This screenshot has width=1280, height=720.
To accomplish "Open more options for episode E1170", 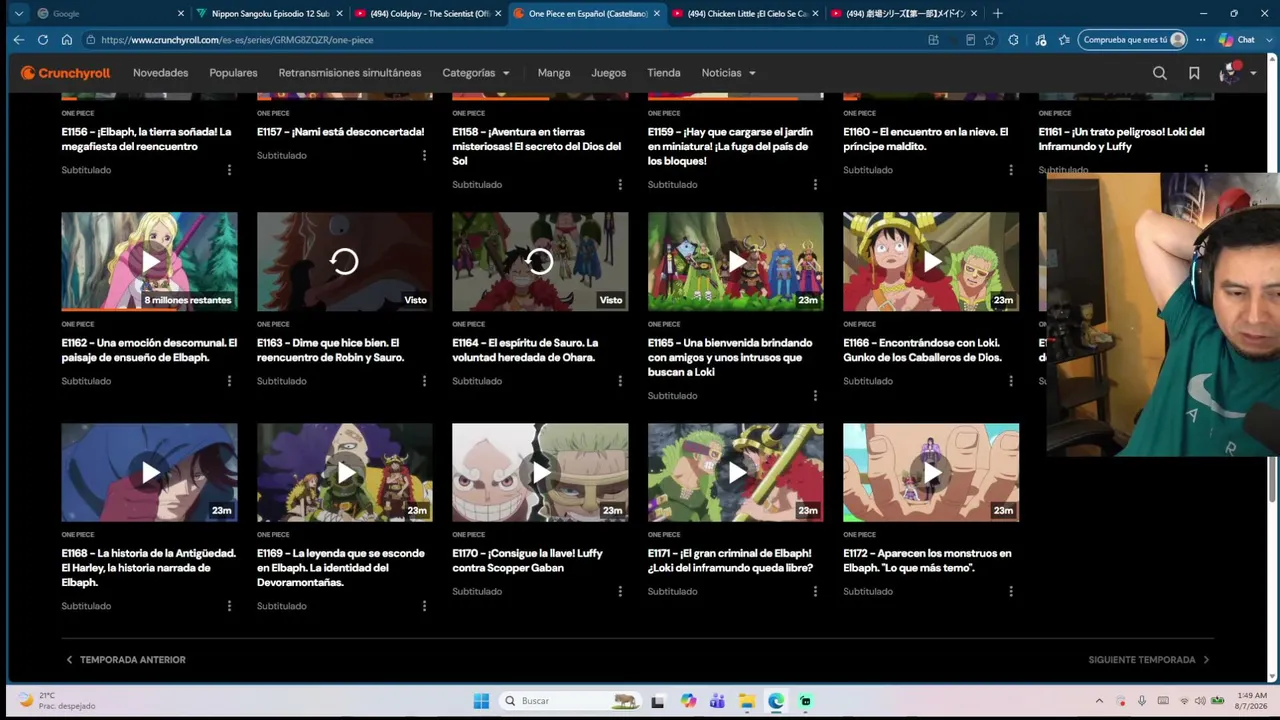I will pos(620,591).
